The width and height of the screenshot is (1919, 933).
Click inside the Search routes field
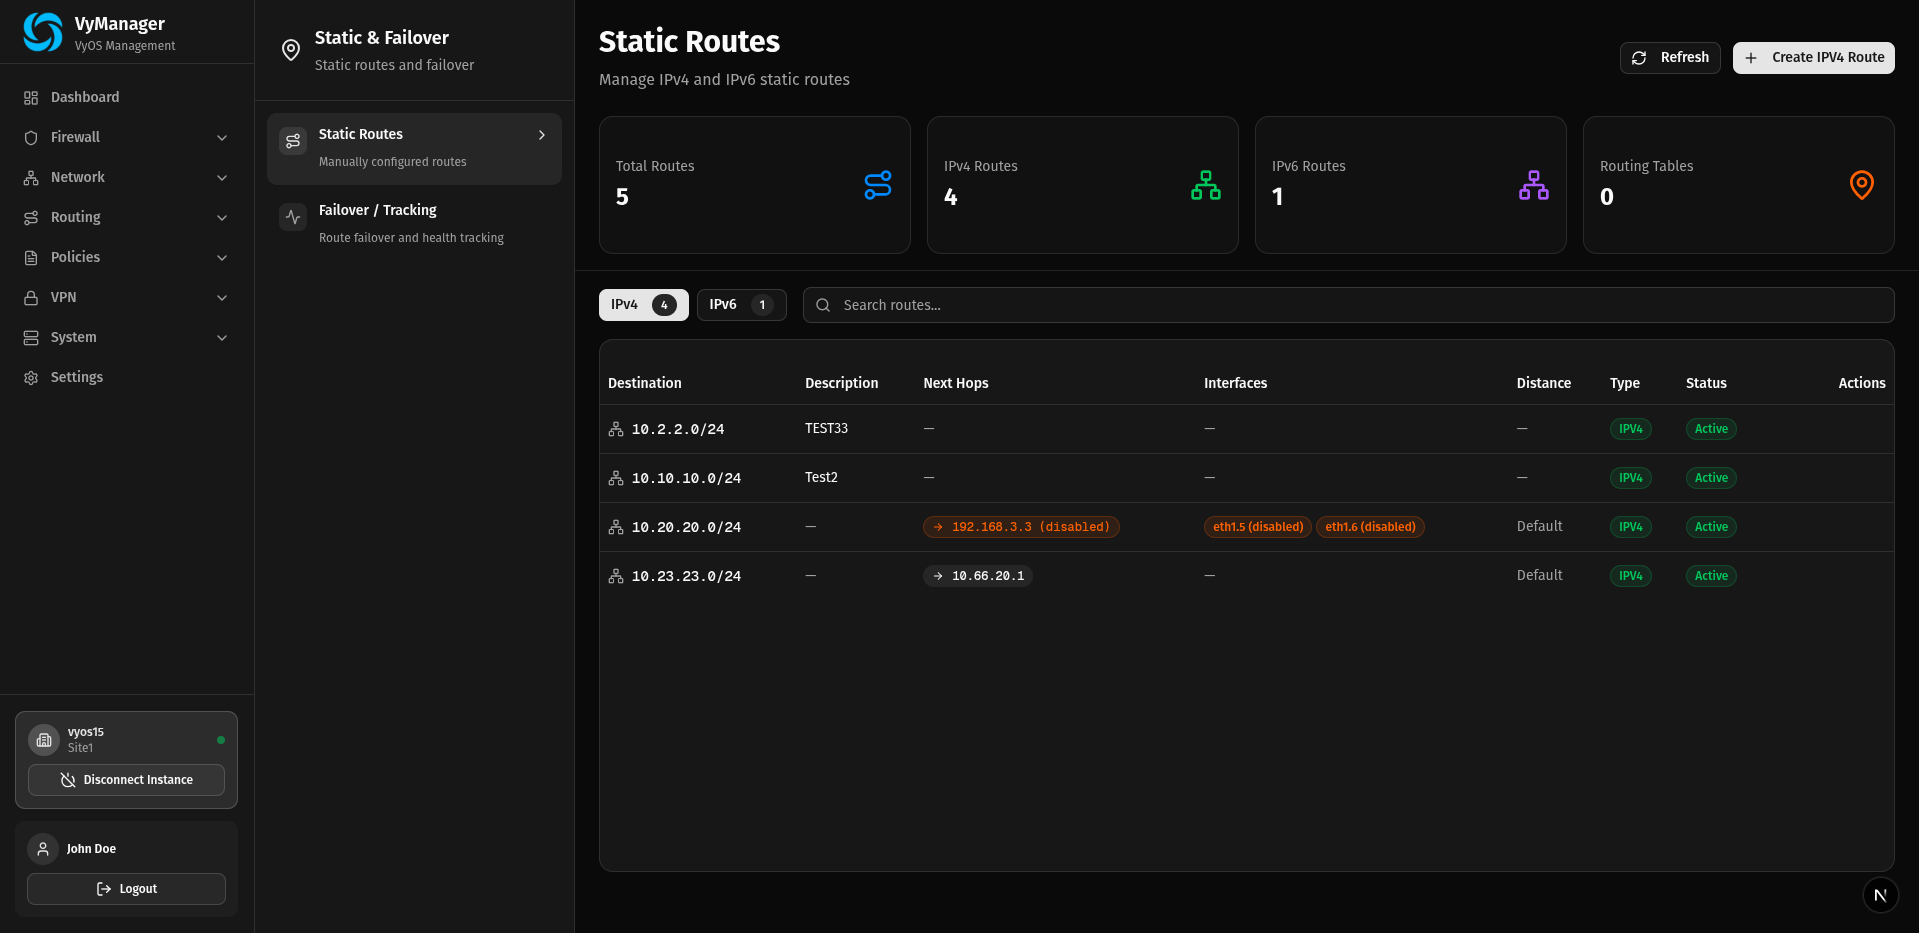coord(1100,305)
